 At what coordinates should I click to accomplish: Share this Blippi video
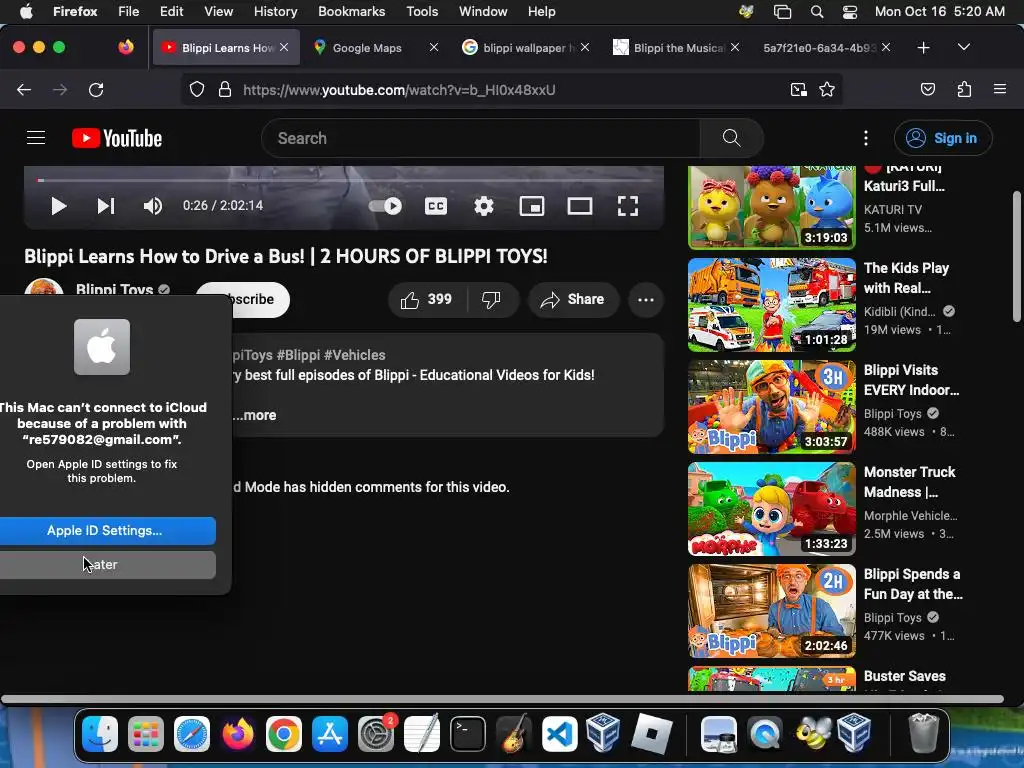(x=572, y=299)
